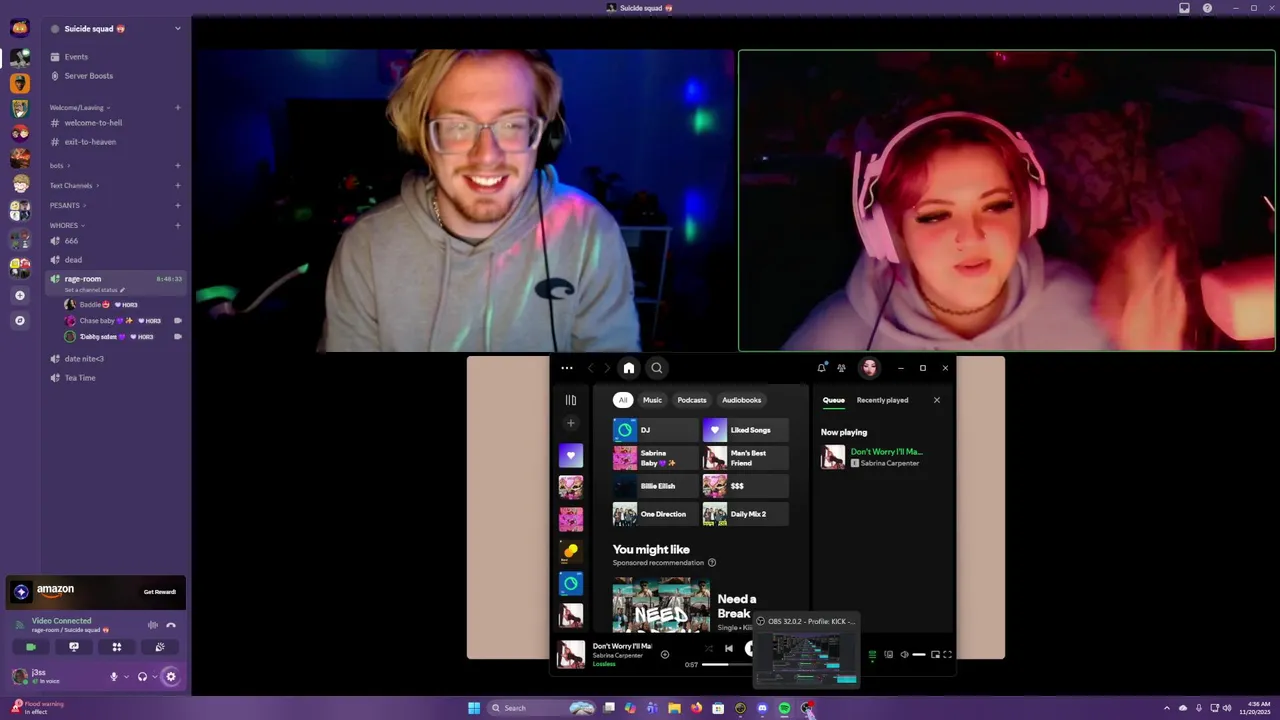Screen dimensions: 1280x720
Task: Collapse the bots category
Action: 59,166
